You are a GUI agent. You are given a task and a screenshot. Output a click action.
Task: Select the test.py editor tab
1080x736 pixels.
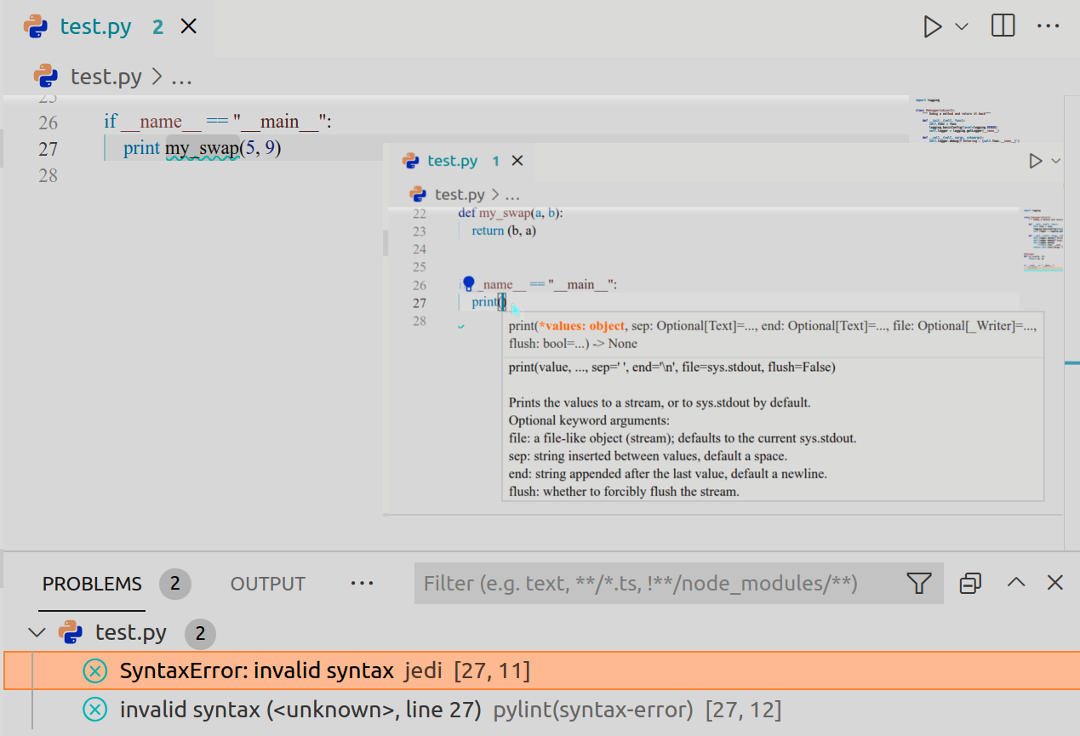95,27
